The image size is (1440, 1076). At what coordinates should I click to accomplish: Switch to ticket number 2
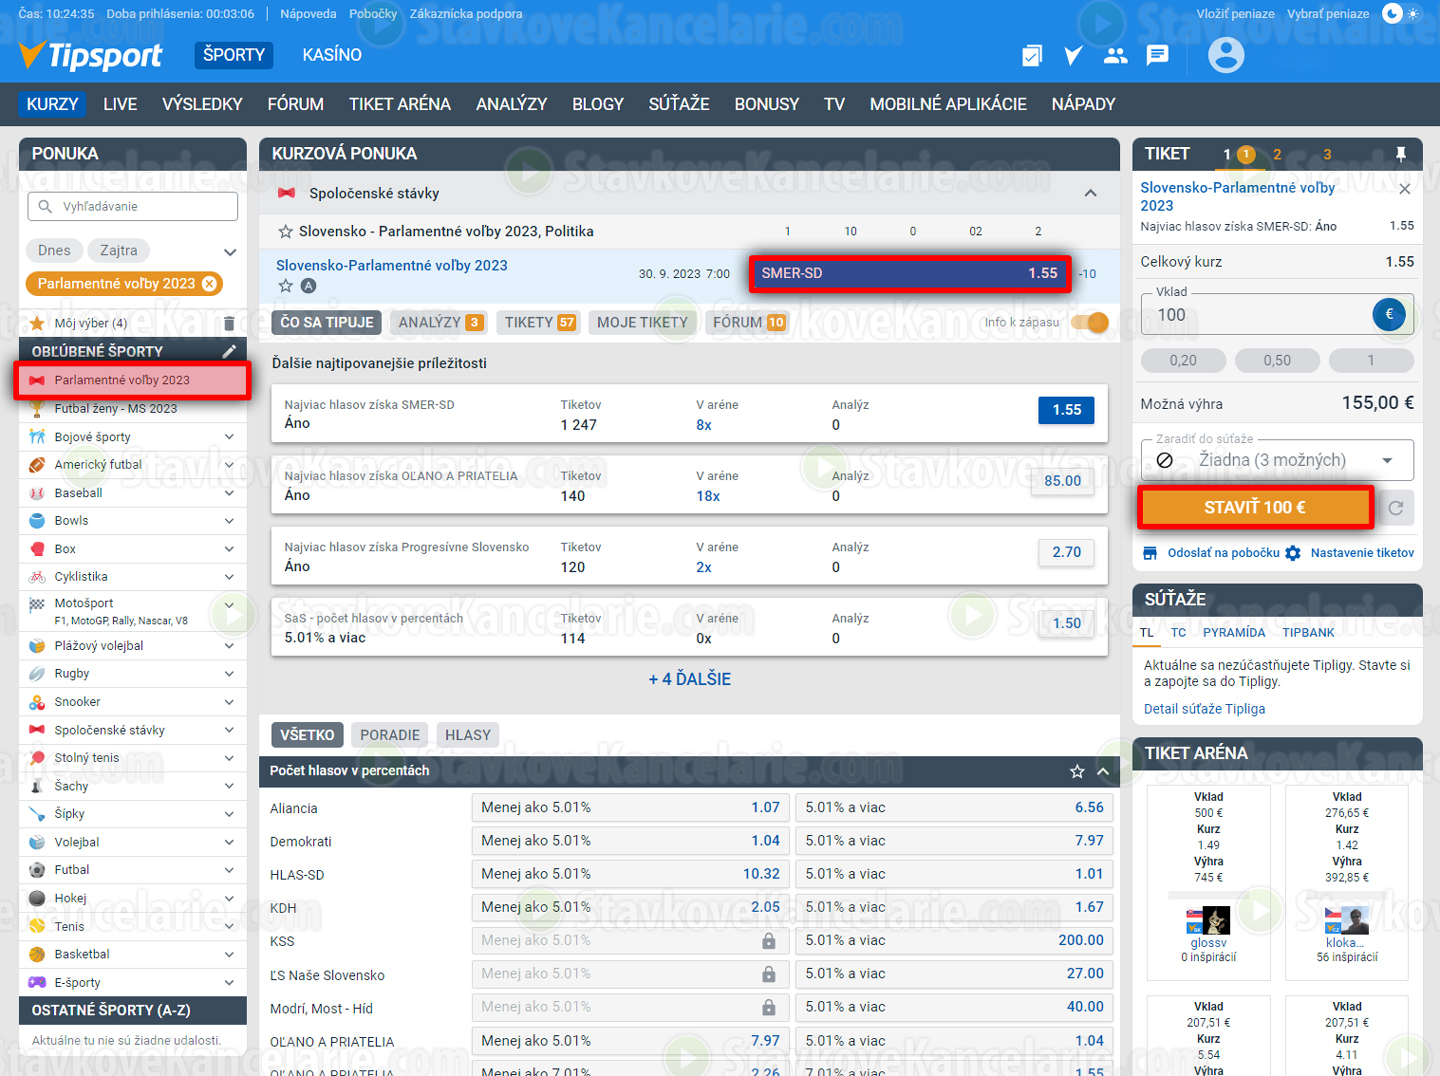(1277, 154)
